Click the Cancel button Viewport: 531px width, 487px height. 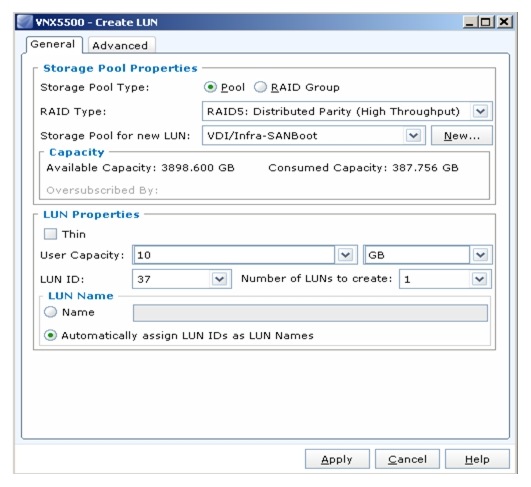point(407,459)
